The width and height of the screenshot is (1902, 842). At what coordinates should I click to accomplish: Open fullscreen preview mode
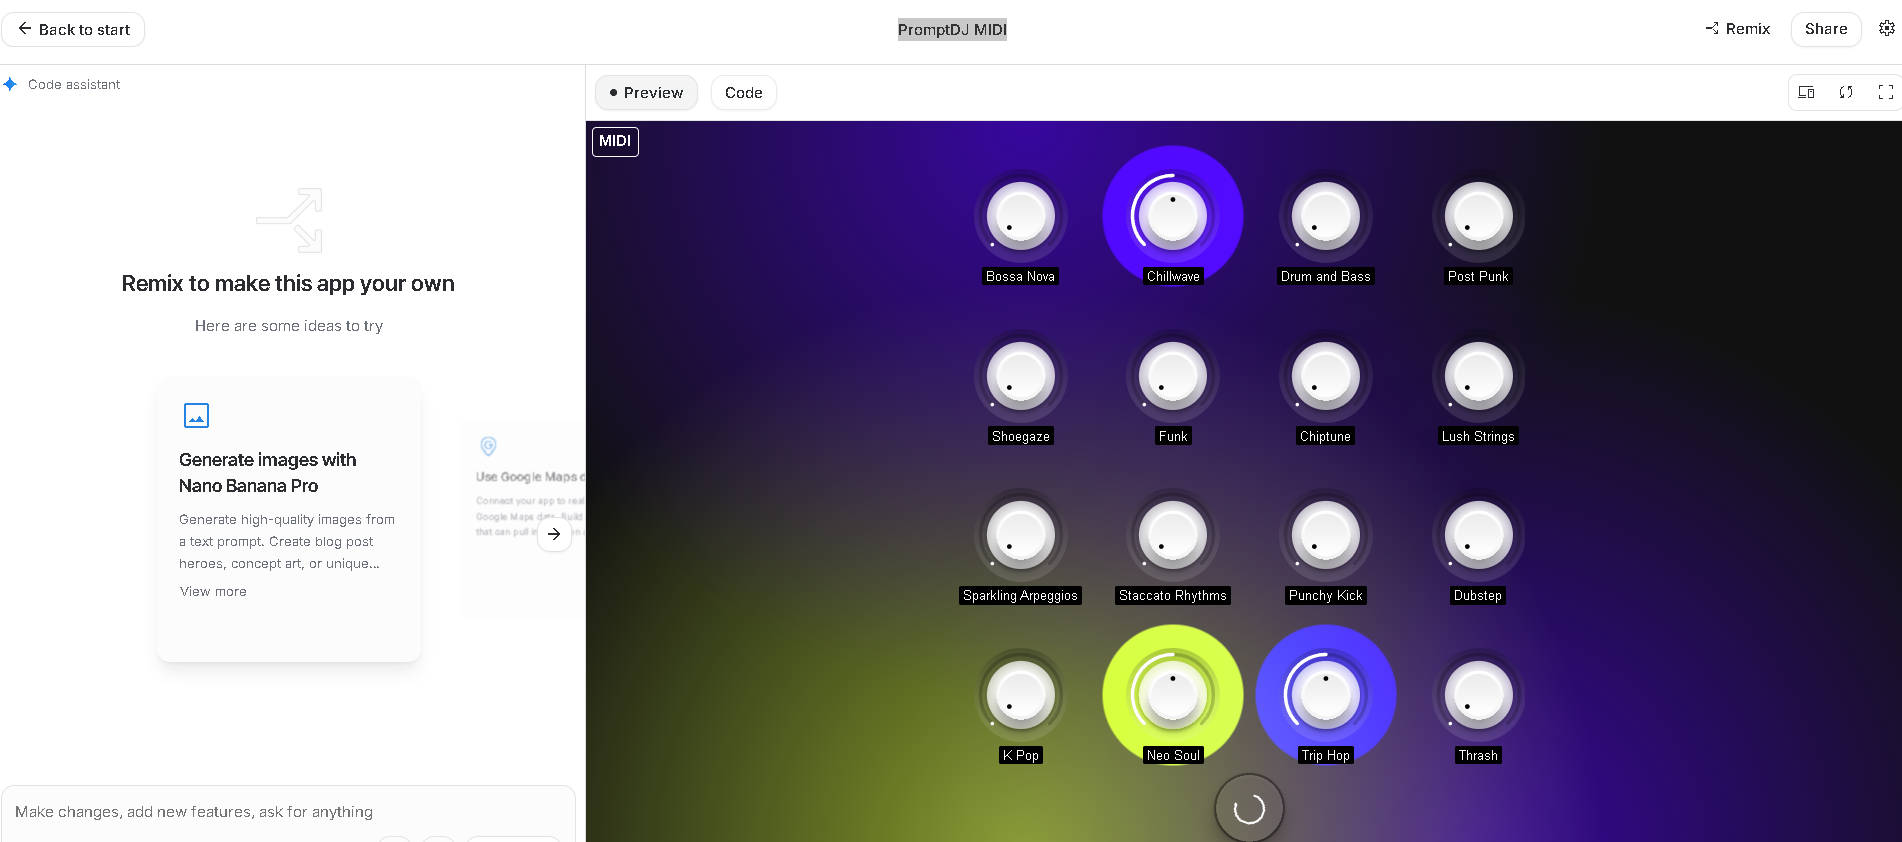click(1885, 92)
